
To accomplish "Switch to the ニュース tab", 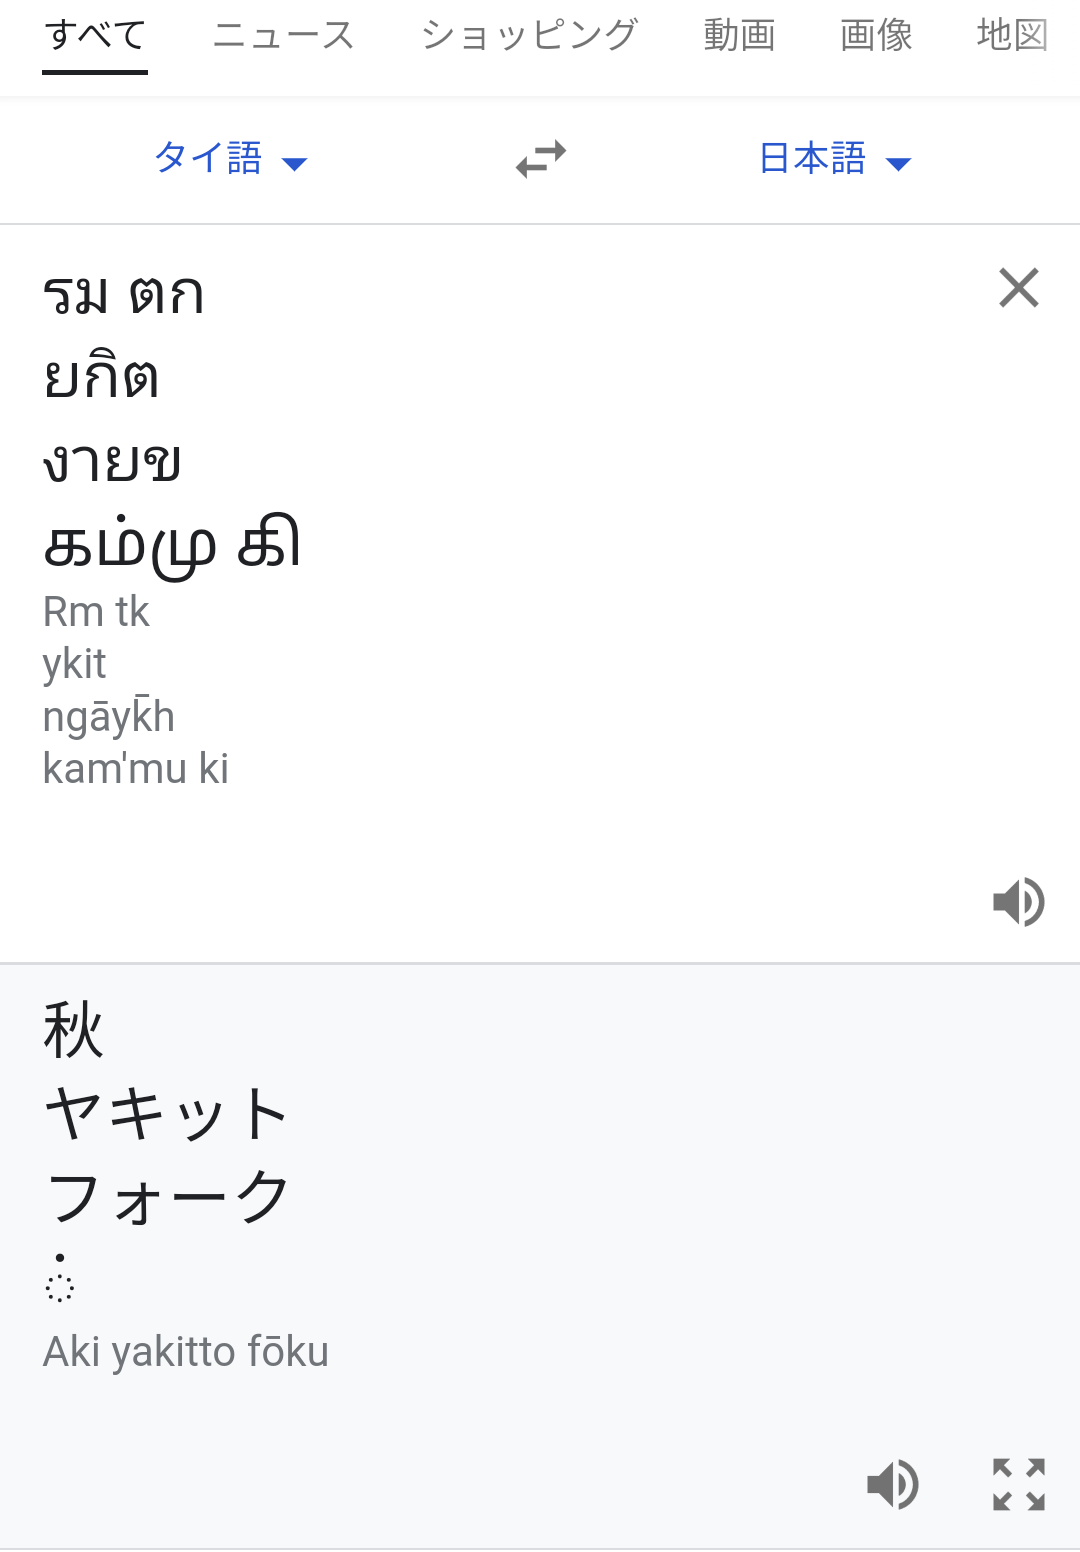I will [284, 36].
